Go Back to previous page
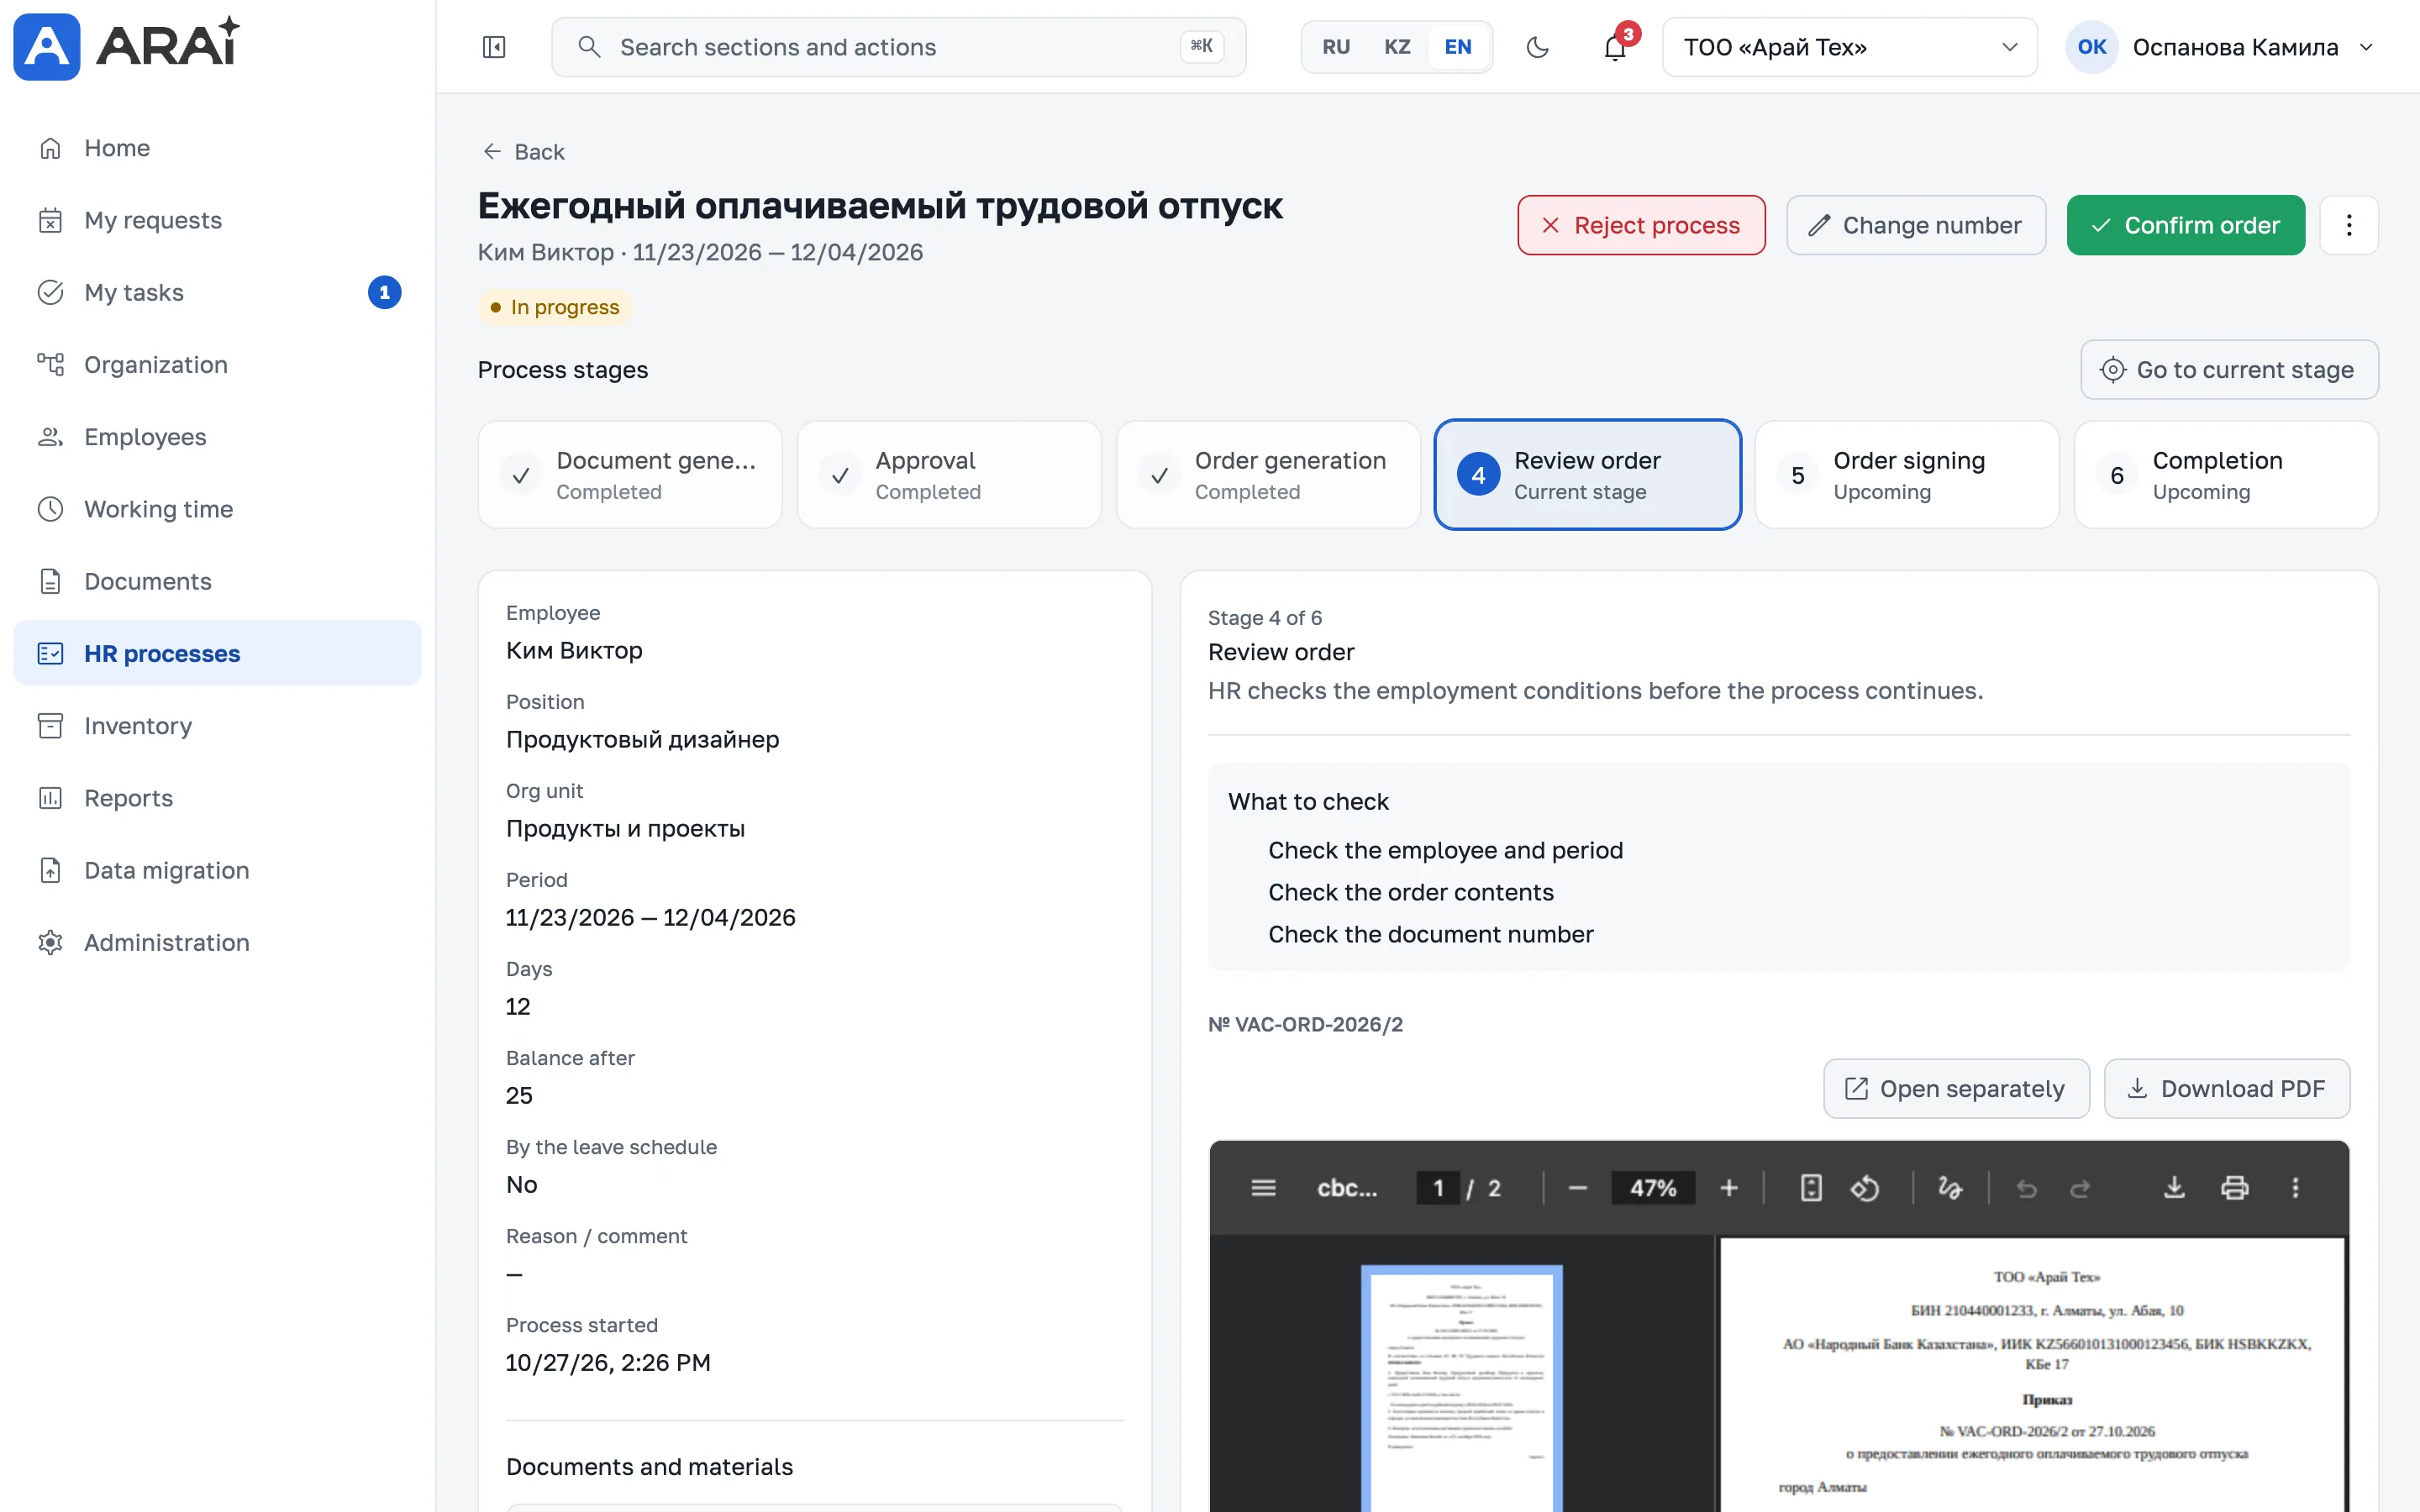Screen dimensions: 2420x1512 (x=523, y=151)
